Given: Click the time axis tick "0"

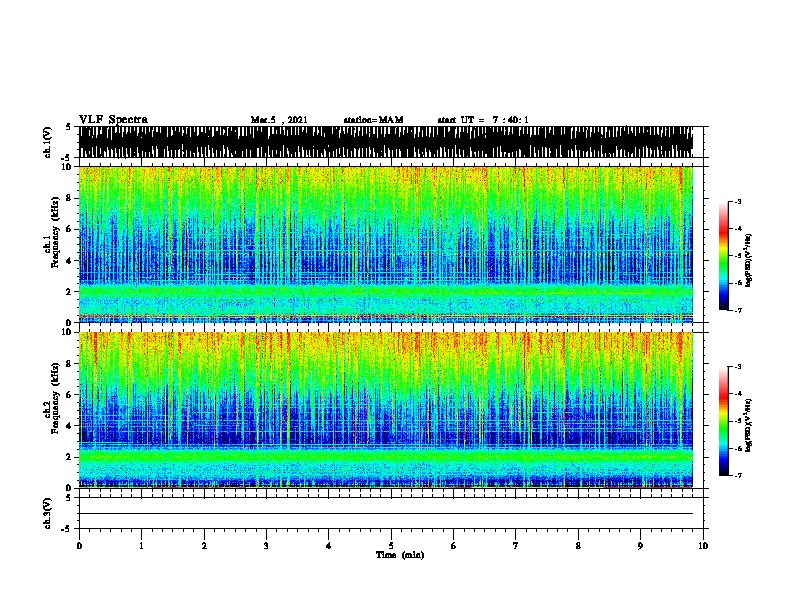Looking at the screenshot, I should pos(79,545).
